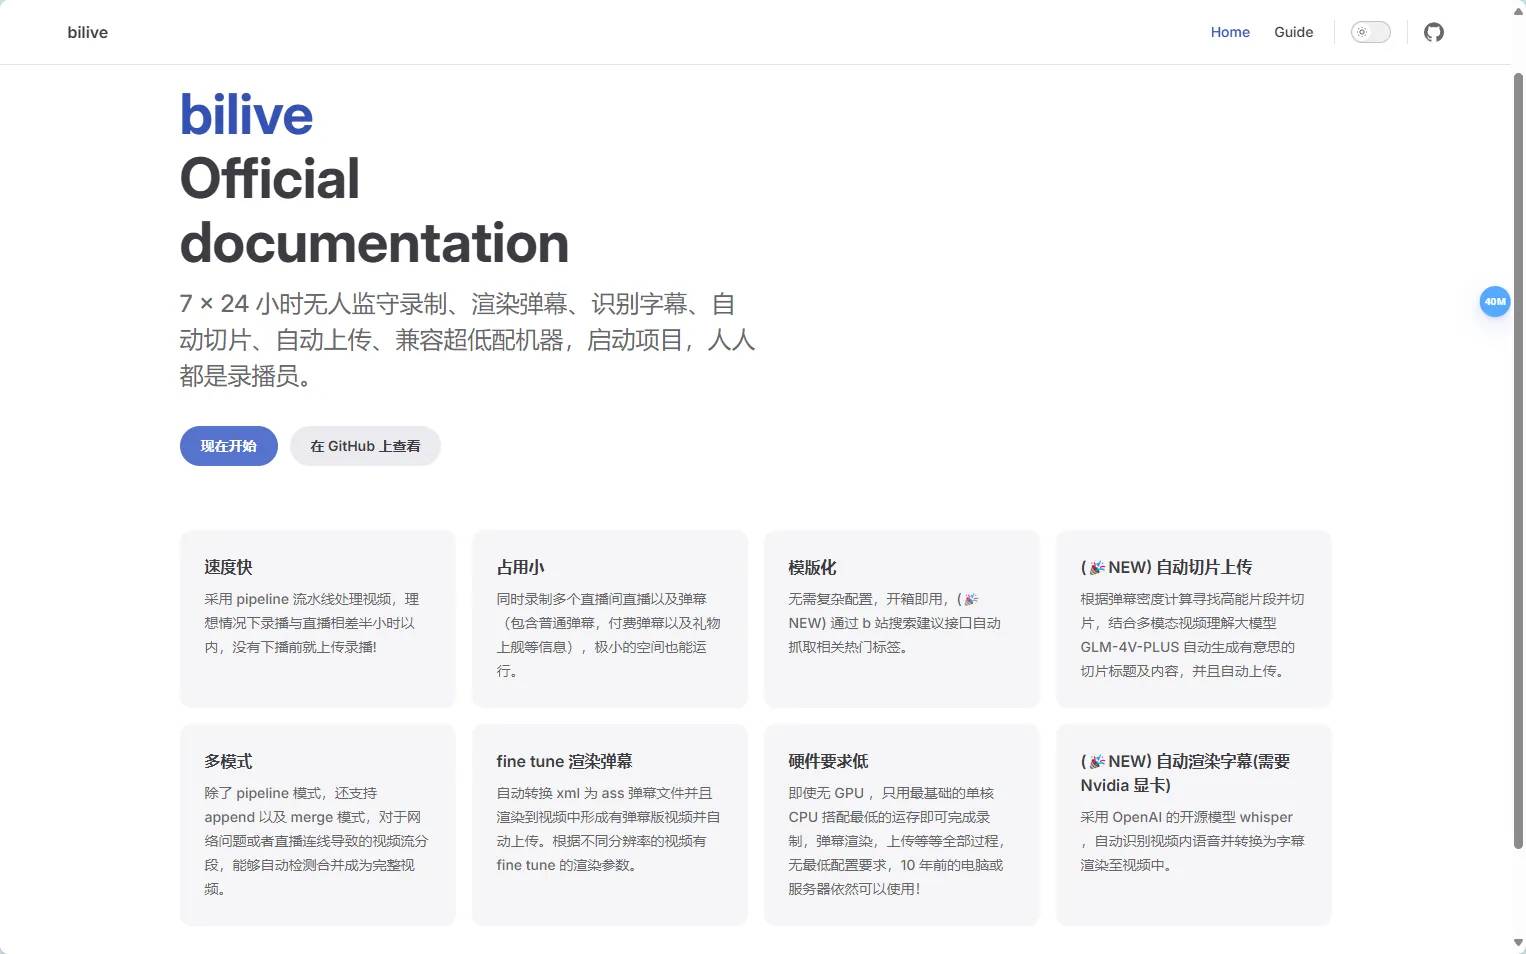Open the GitHub repository icon
Image resolution: width=1526 pixels, height=954 pixels.
click(x=1433, y=32)
